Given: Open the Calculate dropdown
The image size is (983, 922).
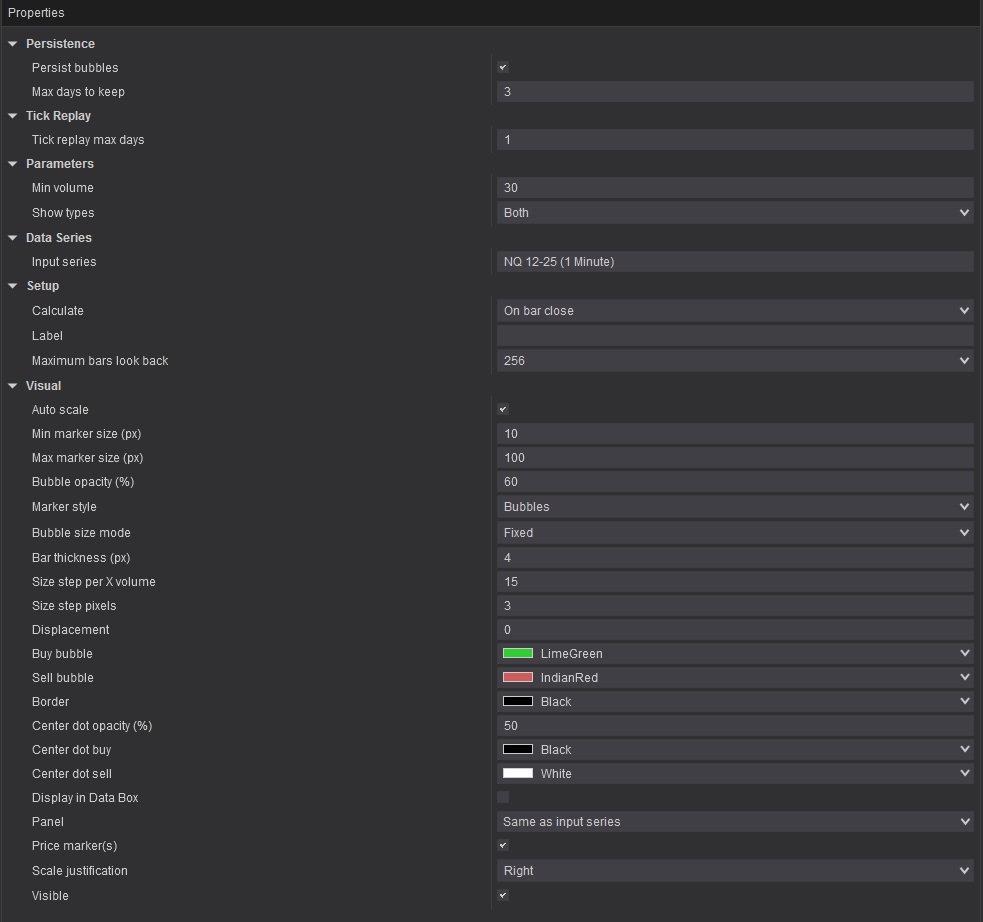Looking at the screenshot, I should pos(964,310).
